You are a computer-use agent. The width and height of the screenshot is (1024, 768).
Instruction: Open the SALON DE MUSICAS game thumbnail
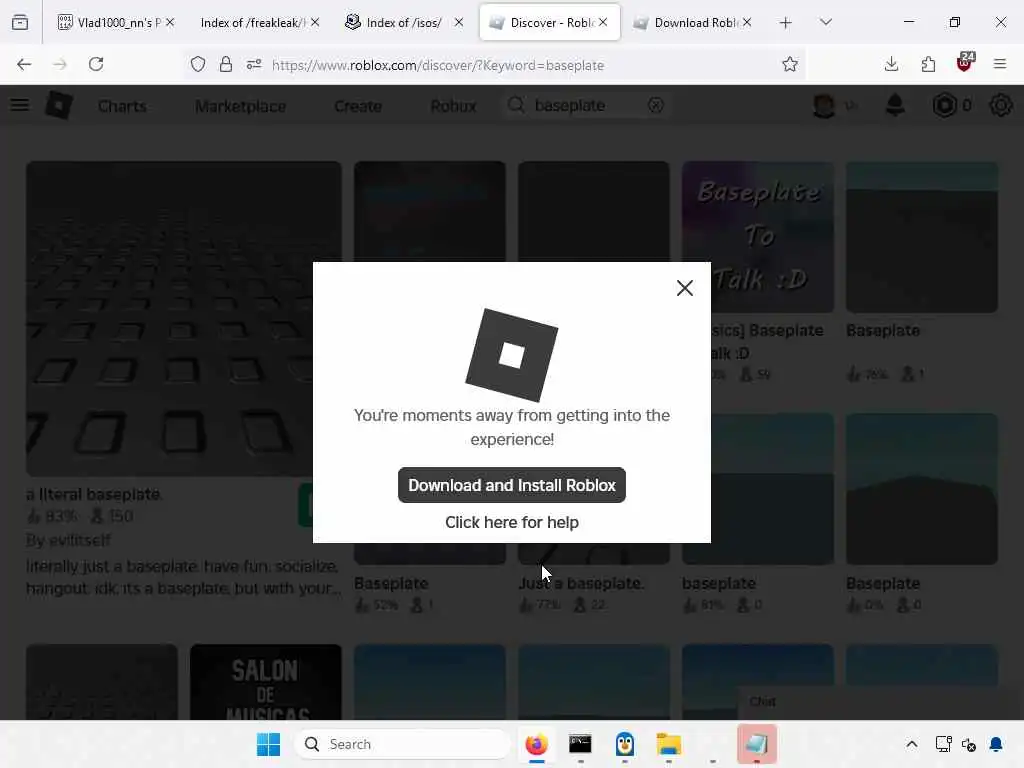click(266, 682)
